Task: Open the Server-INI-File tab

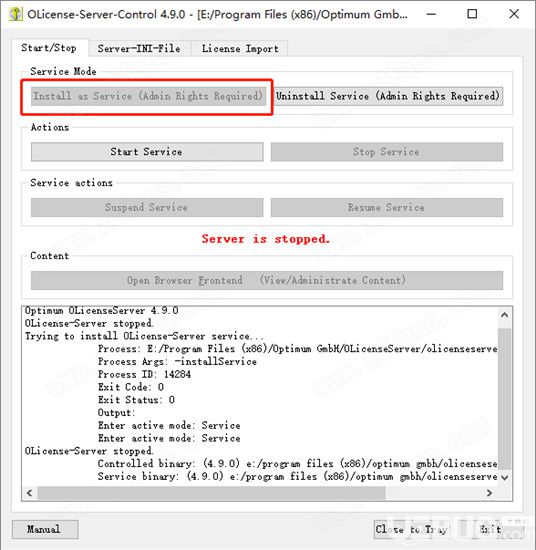Action: [139, 48]
